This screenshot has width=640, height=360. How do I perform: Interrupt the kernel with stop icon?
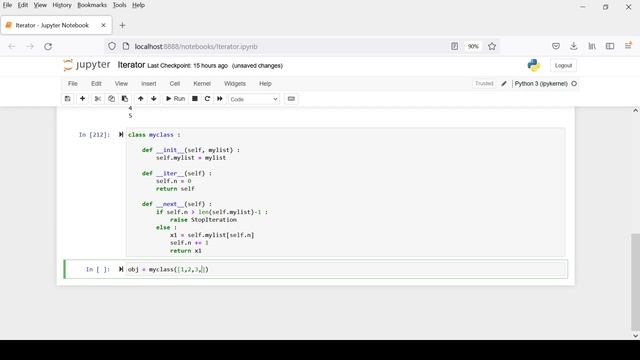click(195, 99)
